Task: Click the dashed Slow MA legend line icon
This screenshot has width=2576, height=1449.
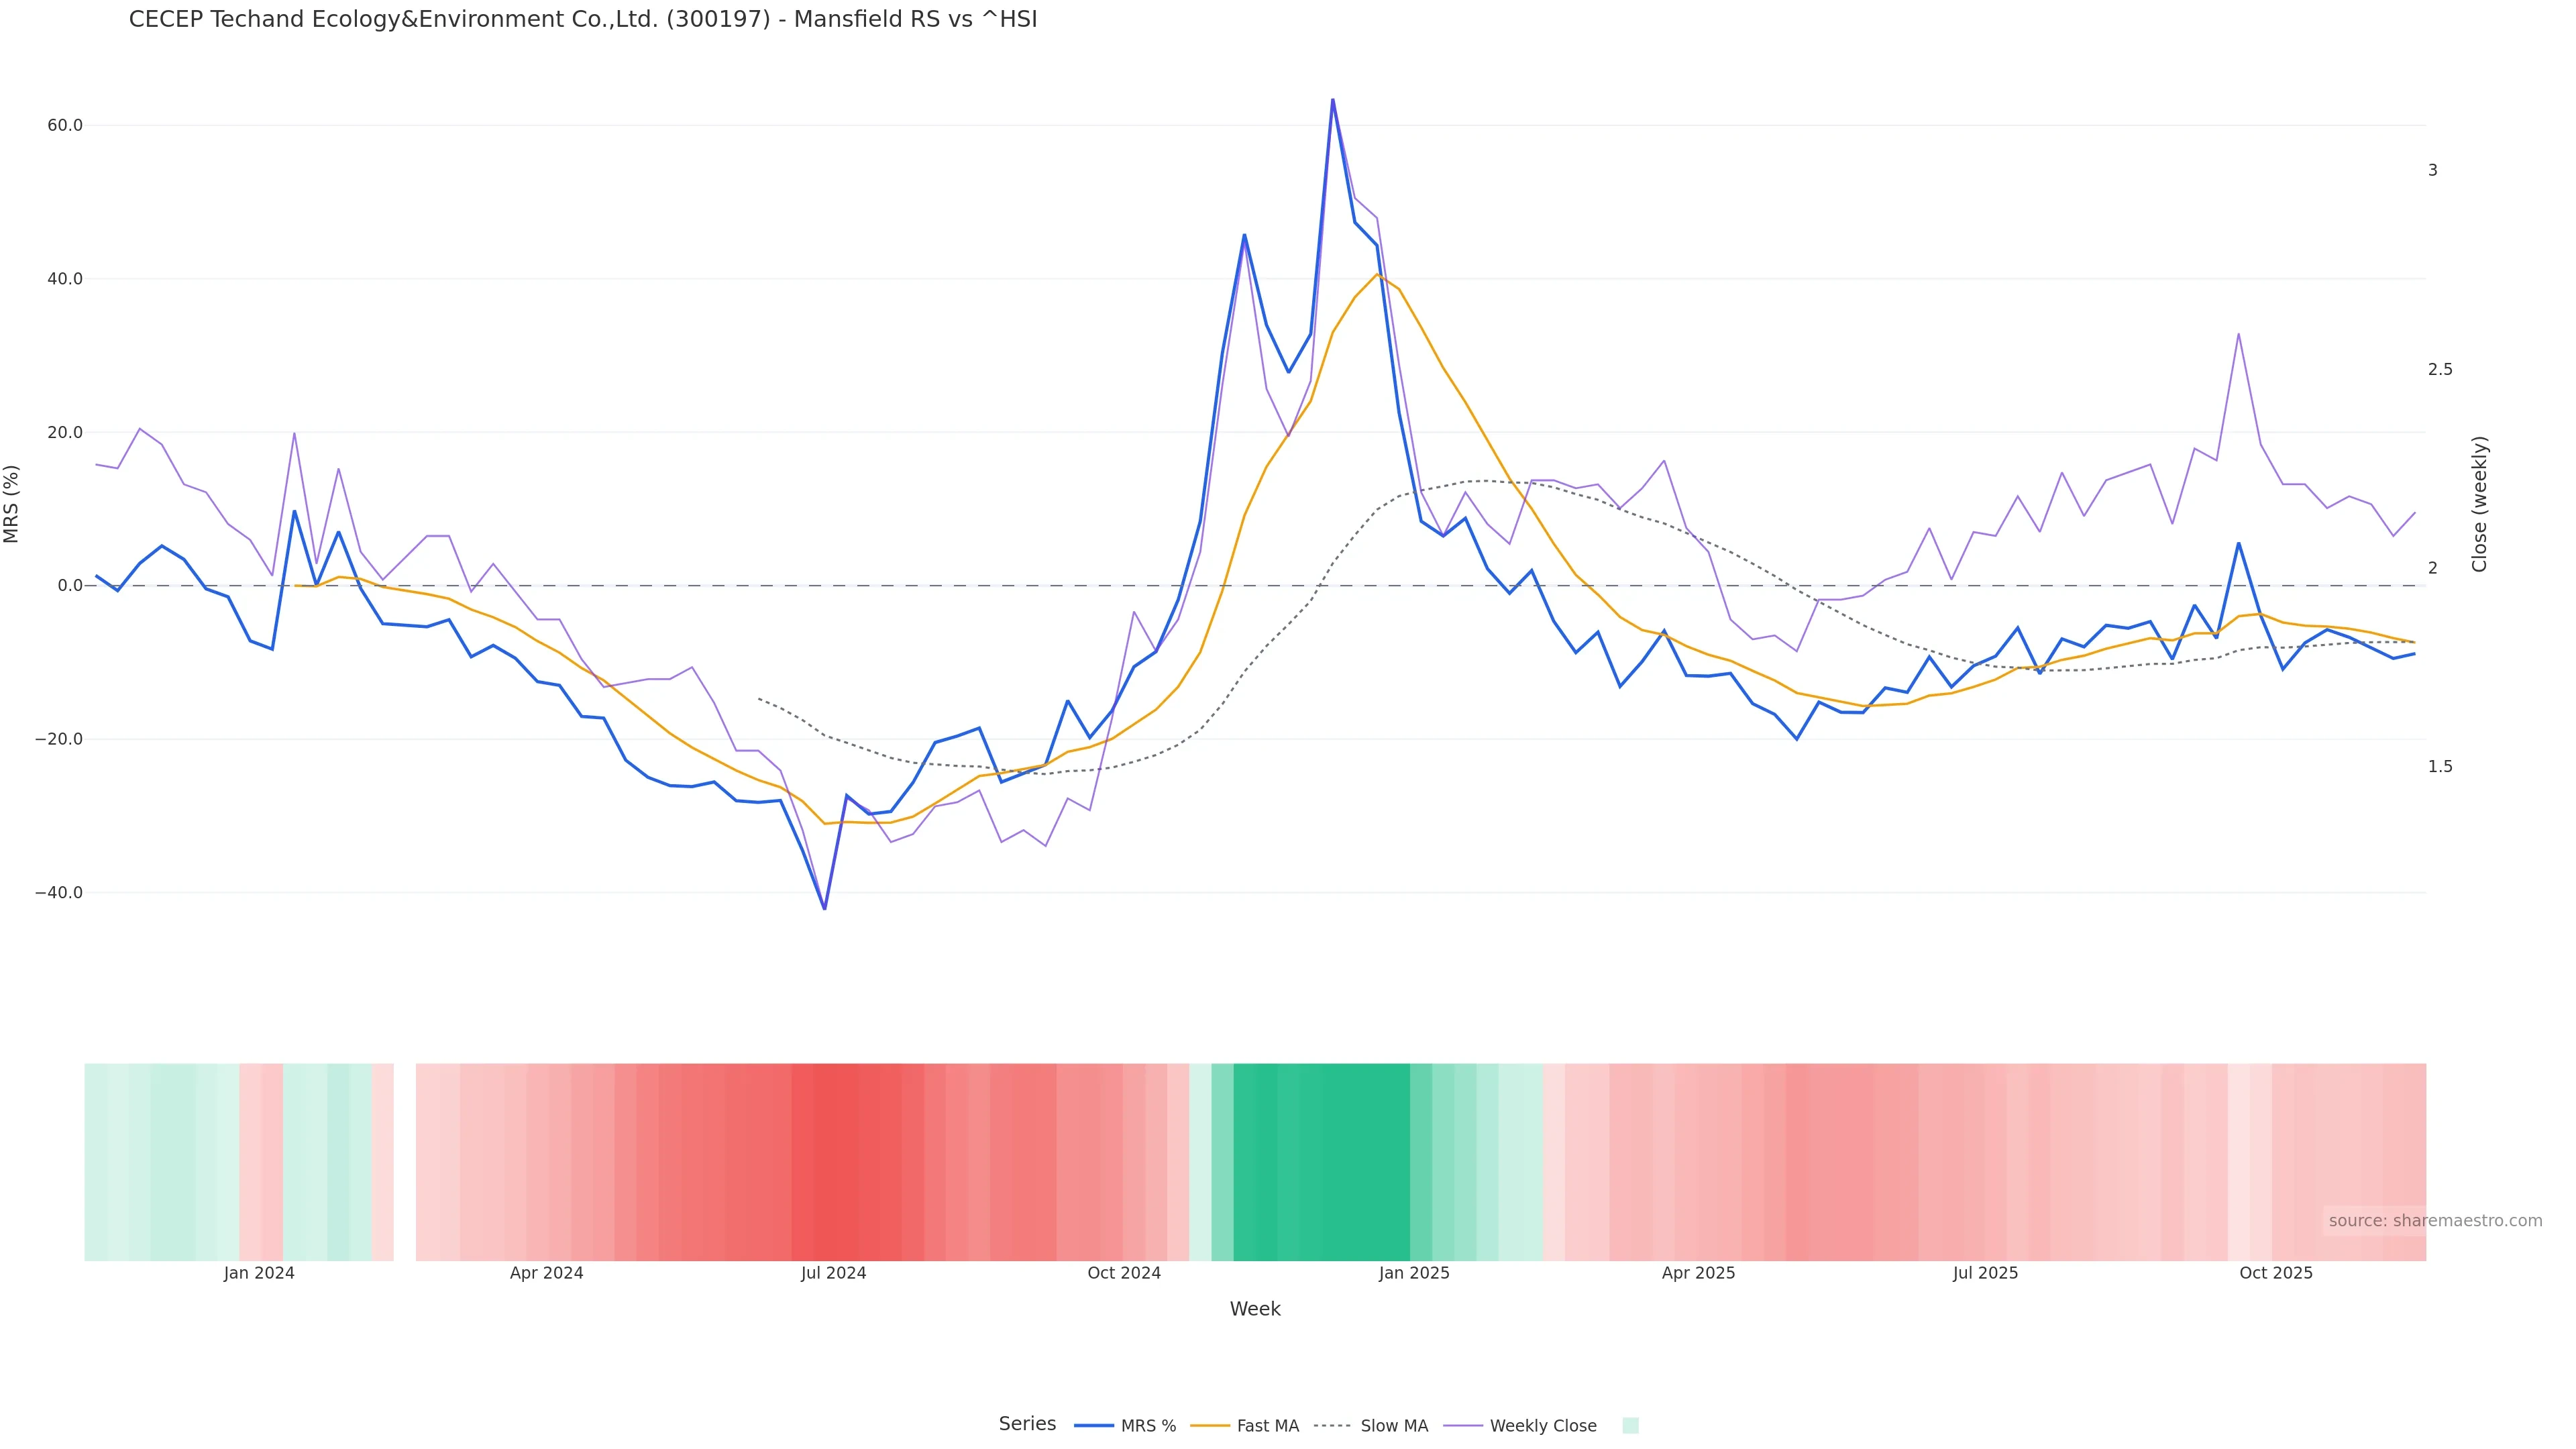Action: tap(1332, 1426)
